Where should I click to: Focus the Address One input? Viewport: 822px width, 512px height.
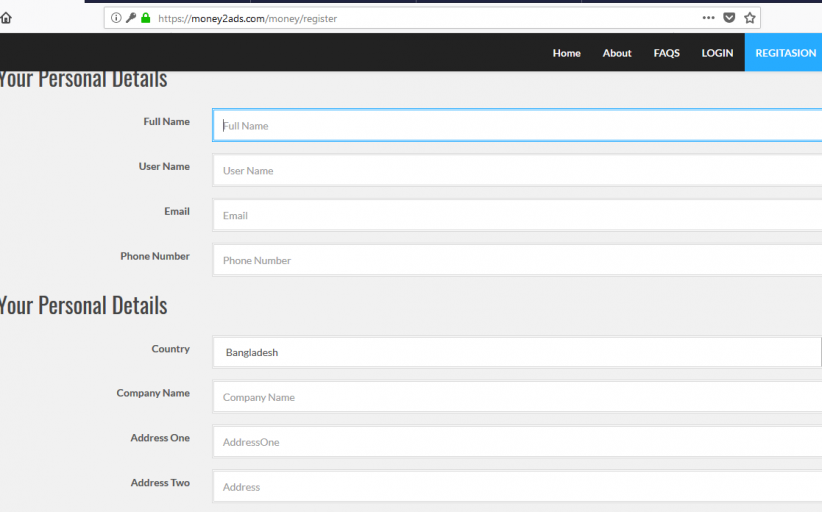coord(517,442)
